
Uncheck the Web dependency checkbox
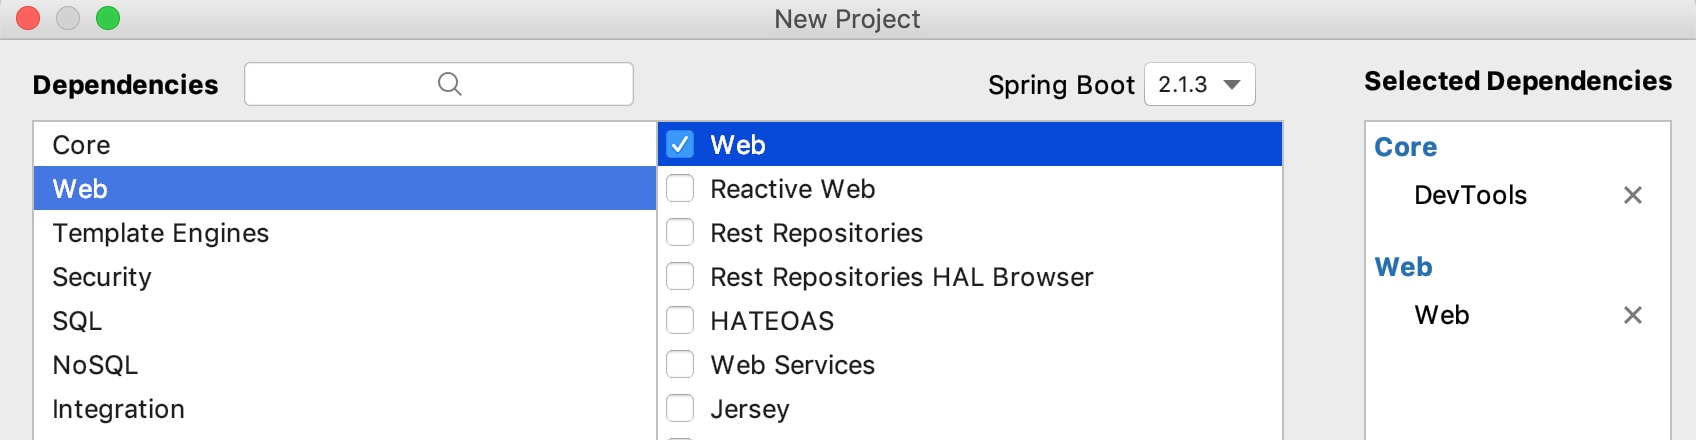[680, 145]
